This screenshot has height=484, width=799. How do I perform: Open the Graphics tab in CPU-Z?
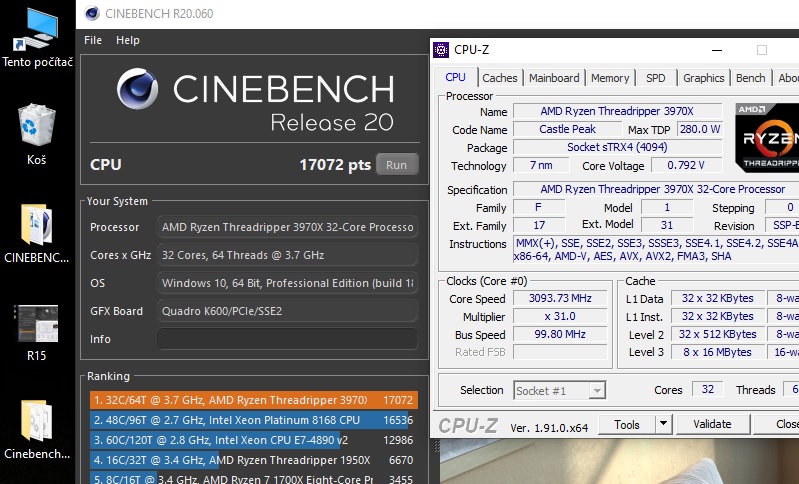[x=703, y=78]
